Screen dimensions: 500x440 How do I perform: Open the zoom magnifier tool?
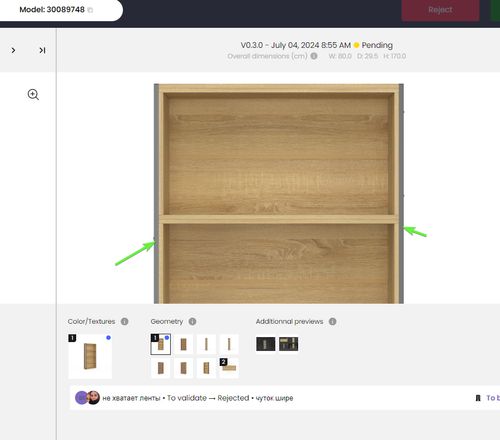pyautogui.click(x=33, y=95)
